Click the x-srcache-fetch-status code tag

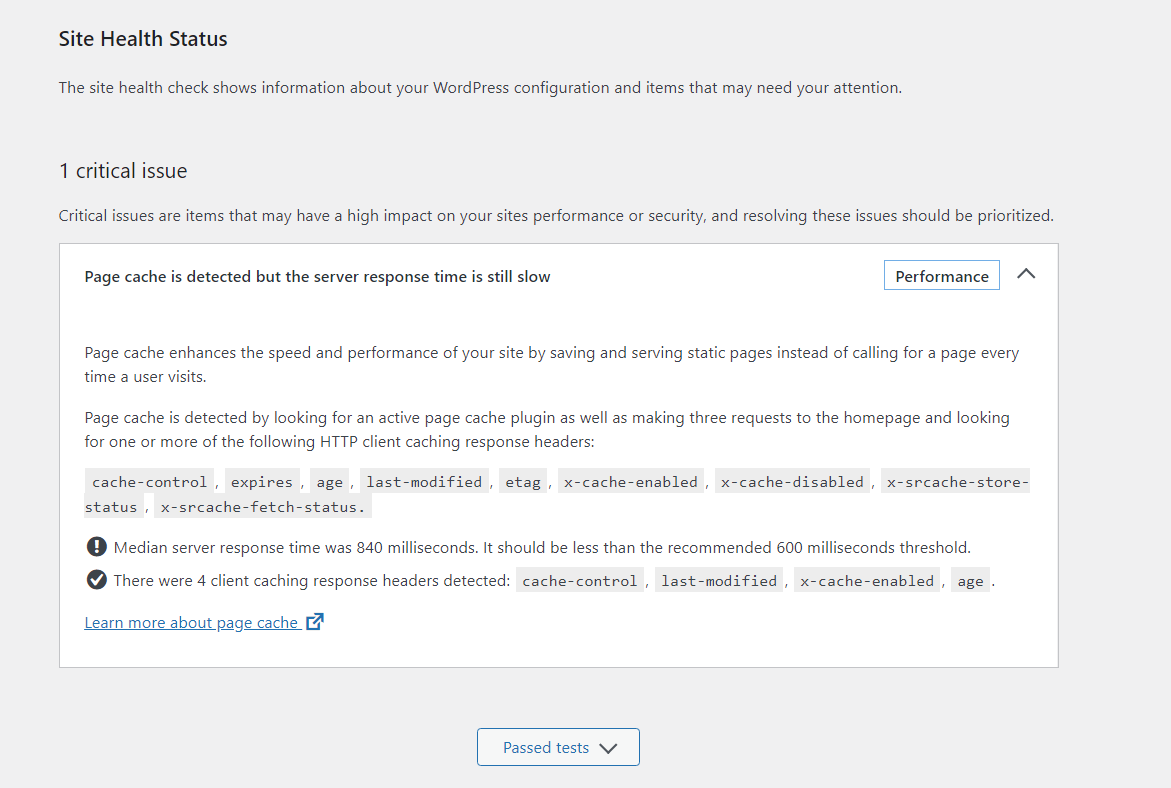(263, 506)
